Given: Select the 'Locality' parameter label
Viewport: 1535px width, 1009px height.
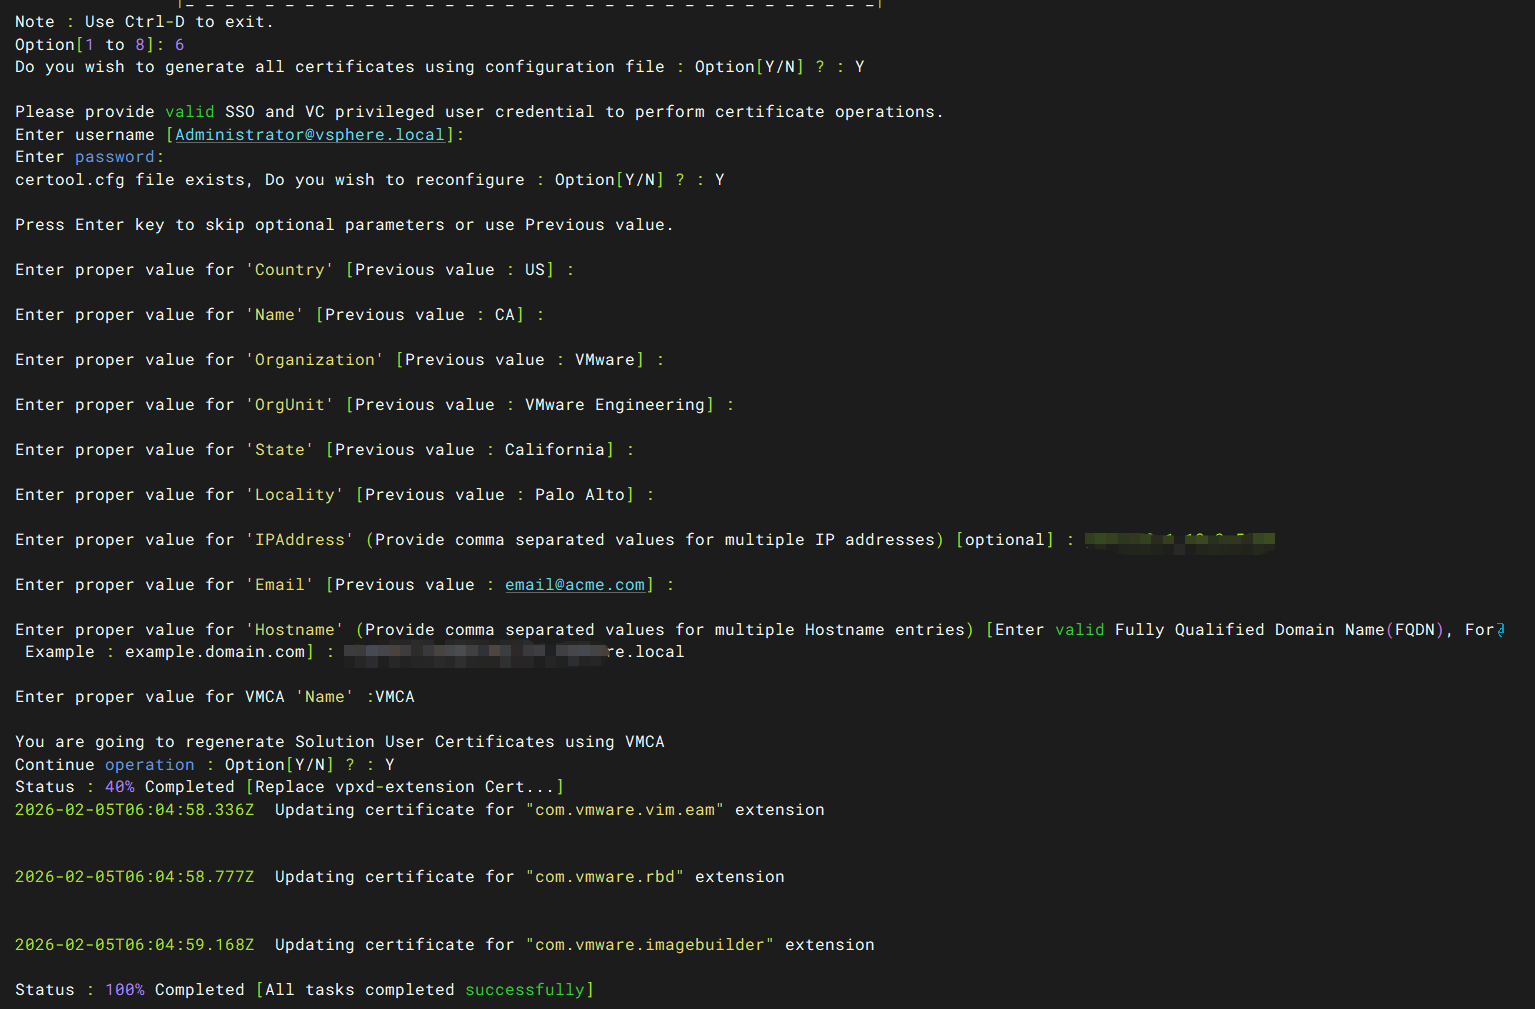Looking at the screenshot, I should tap(294, 495).
